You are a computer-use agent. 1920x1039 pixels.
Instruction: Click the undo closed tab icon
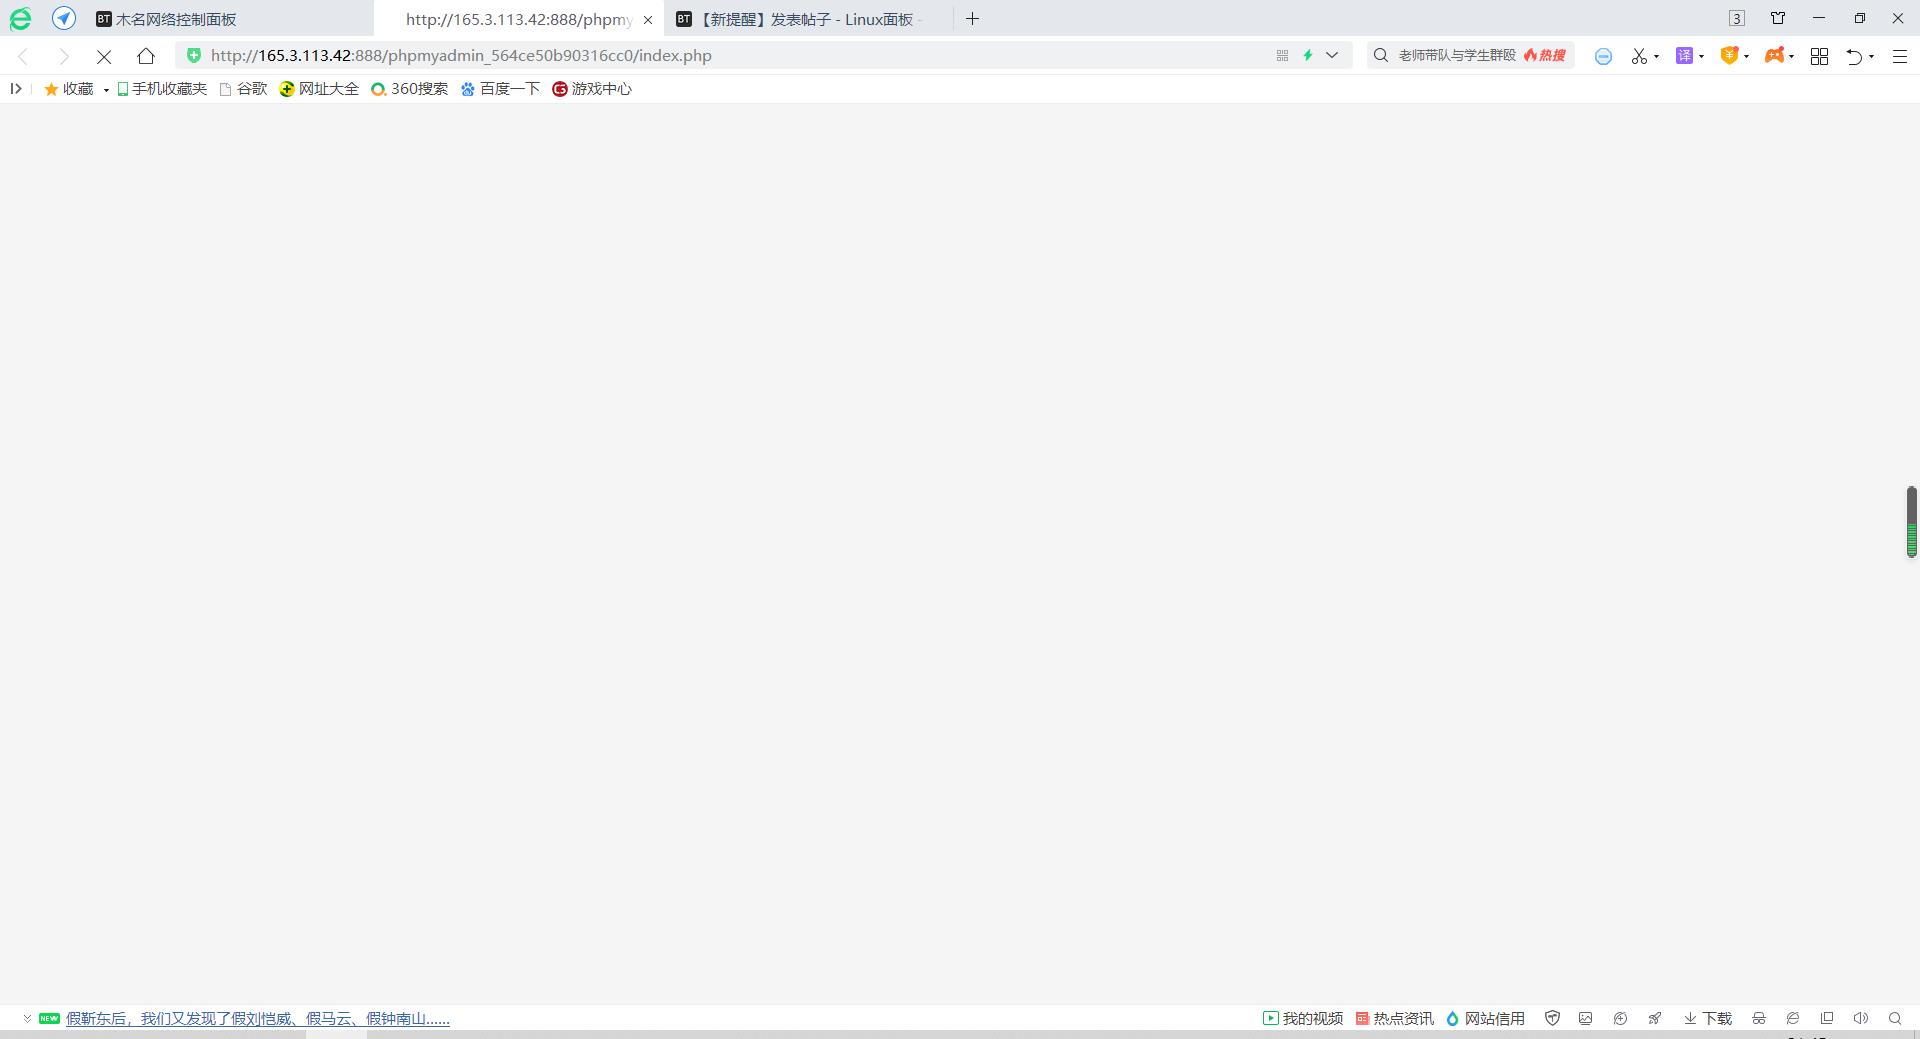click(1854, 56)
